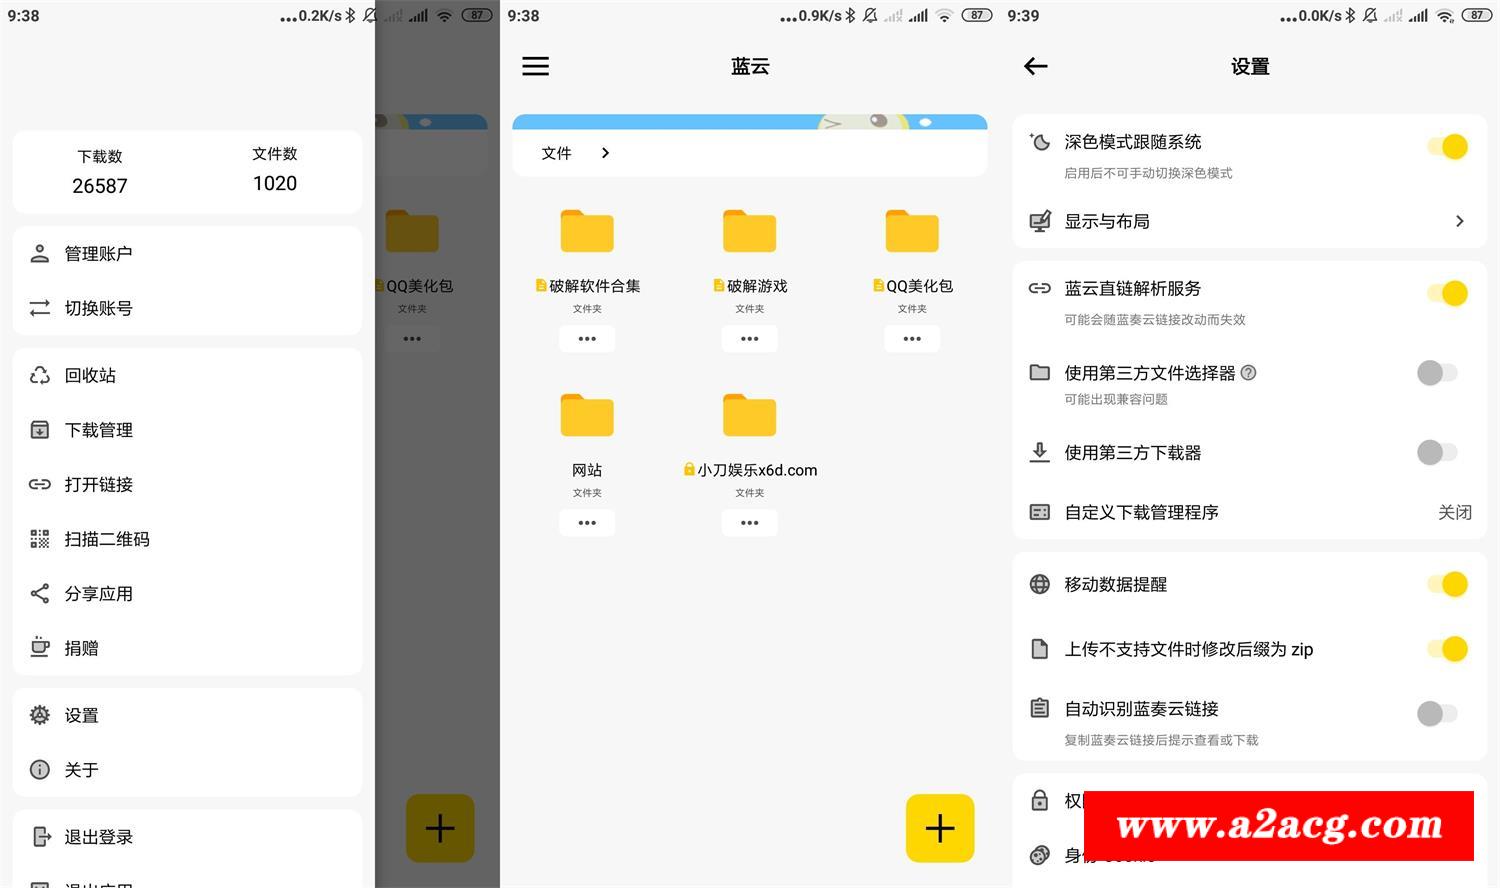
Task: Click the 扫描二维码 QR code icon
Action: [x=40, y=539]
